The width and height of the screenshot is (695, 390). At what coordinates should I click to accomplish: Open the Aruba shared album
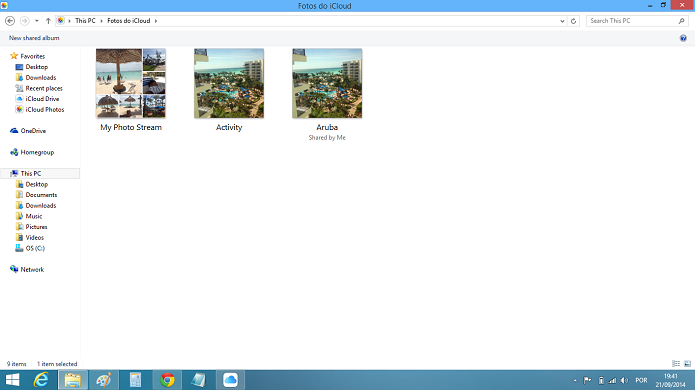(327, 94)
